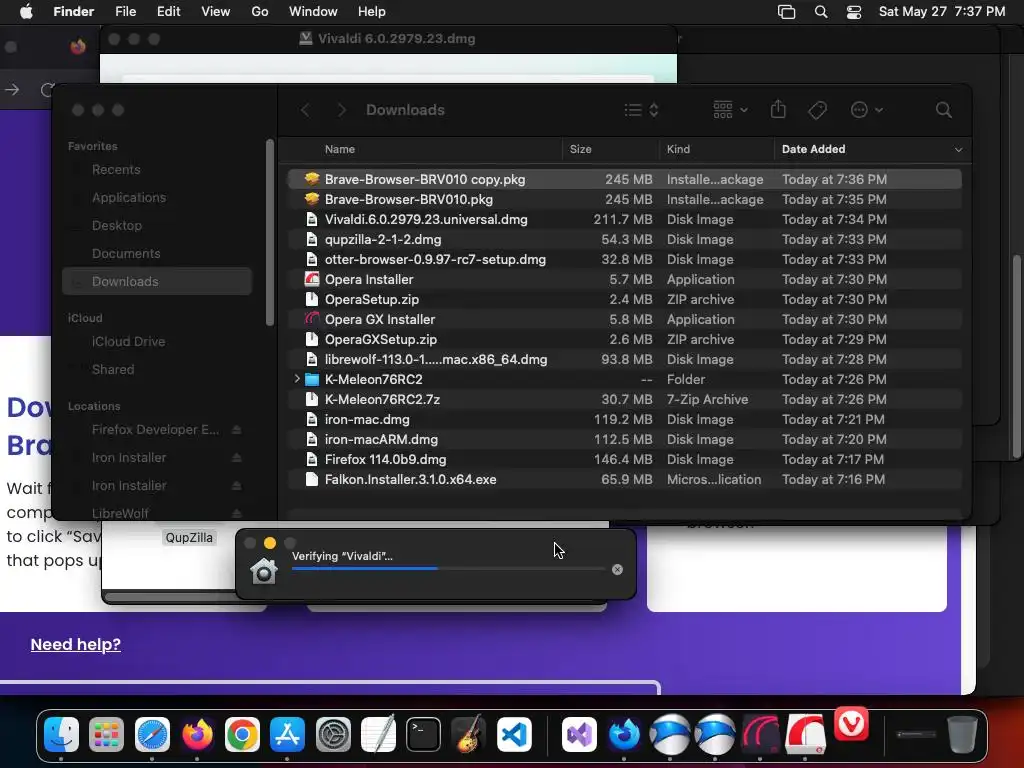Viewport: 1024px width, 768px height.
Task: Select Opera GX Installer application
Action: pos(624,319)
